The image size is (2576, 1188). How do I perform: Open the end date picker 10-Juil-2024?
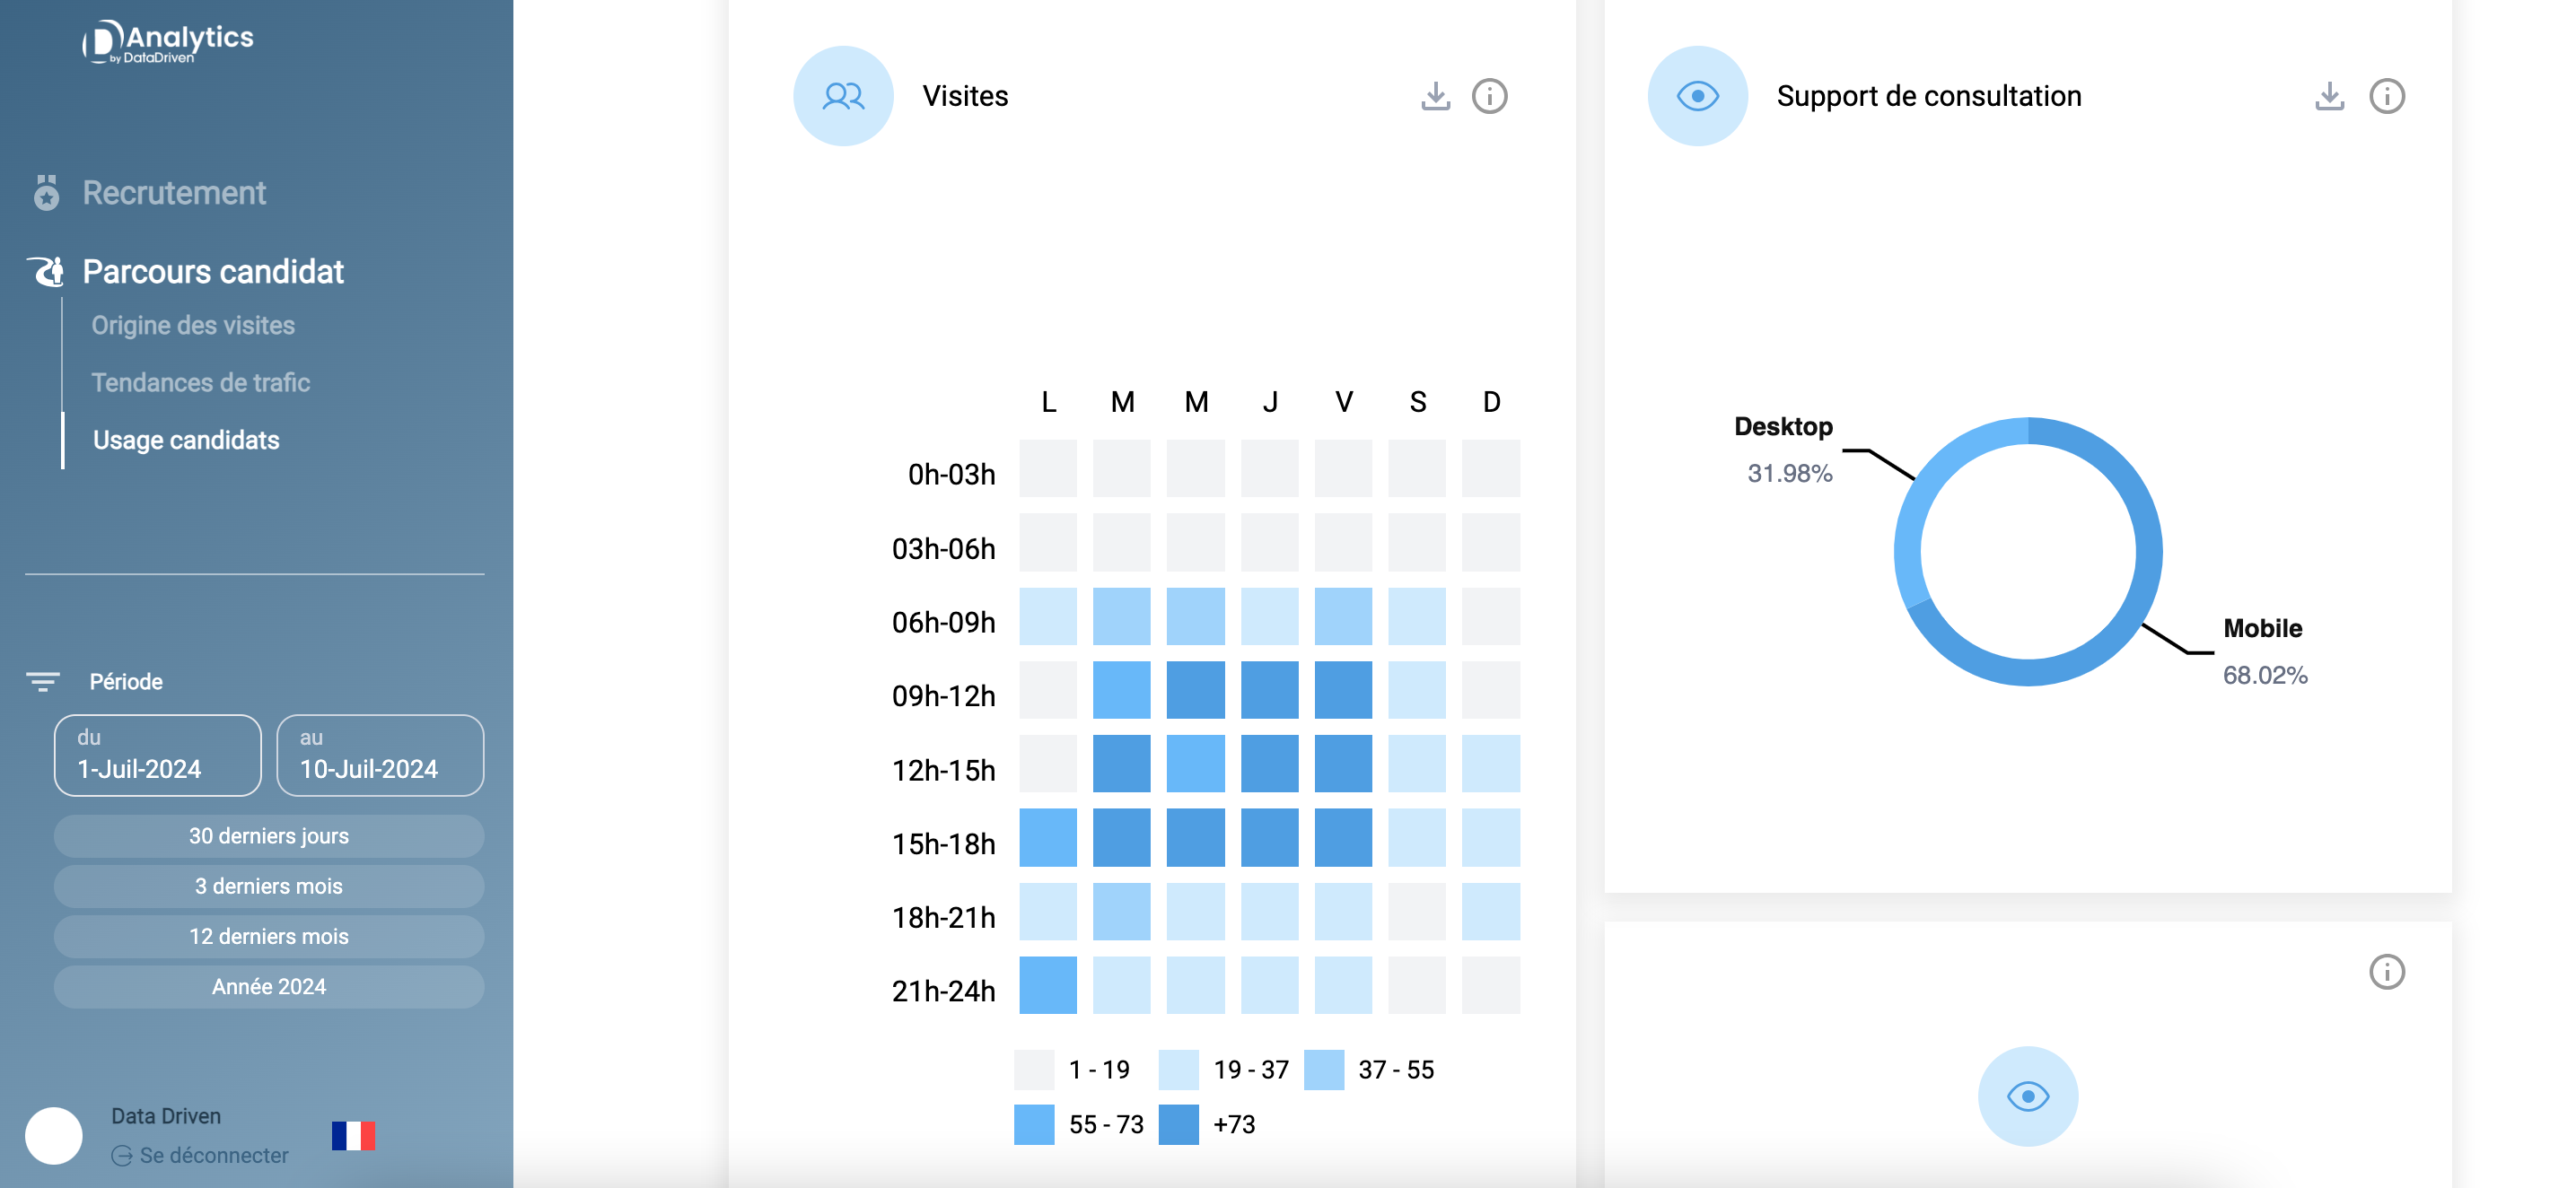click(x=380, y=755)
